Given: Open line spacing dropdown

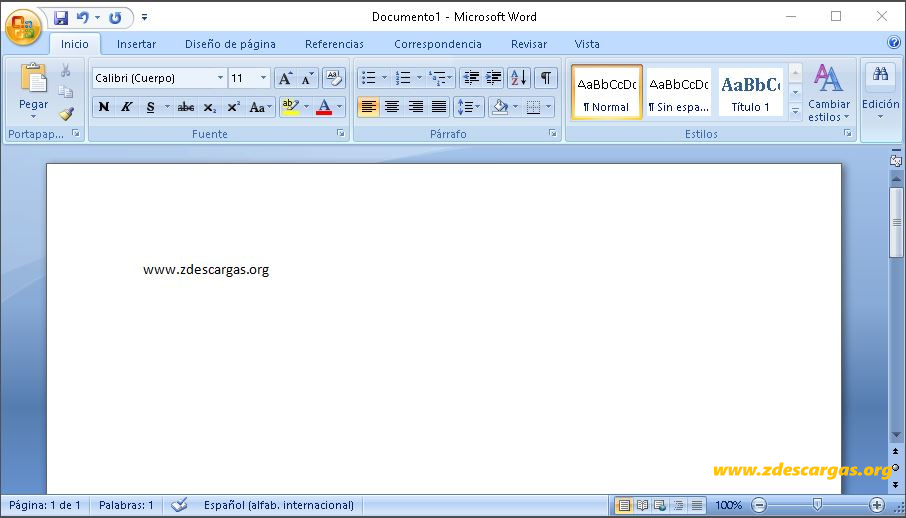Looking at the screenshot, I should coord(469,107).
